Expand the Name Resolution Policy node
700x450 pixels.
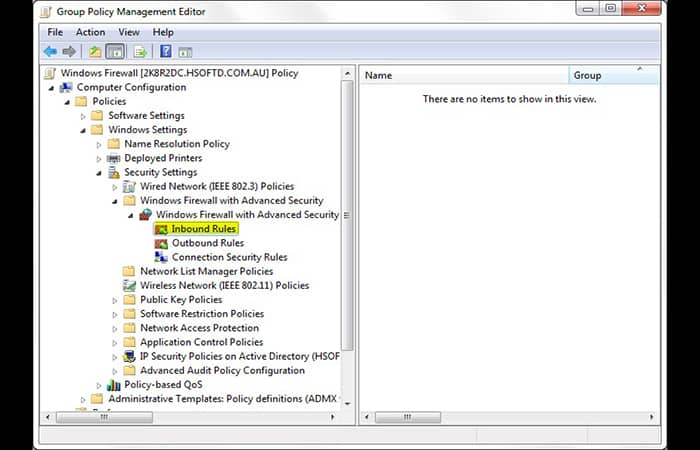coord(99,145)
